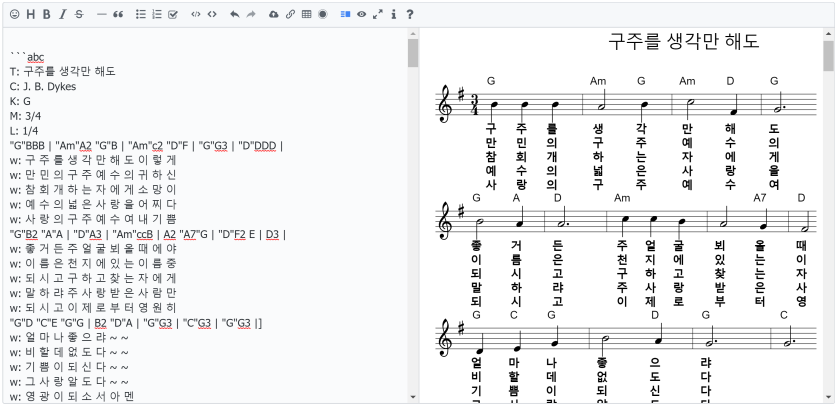
Task: Click the 'K: G' line
Action: coord(20,101)
